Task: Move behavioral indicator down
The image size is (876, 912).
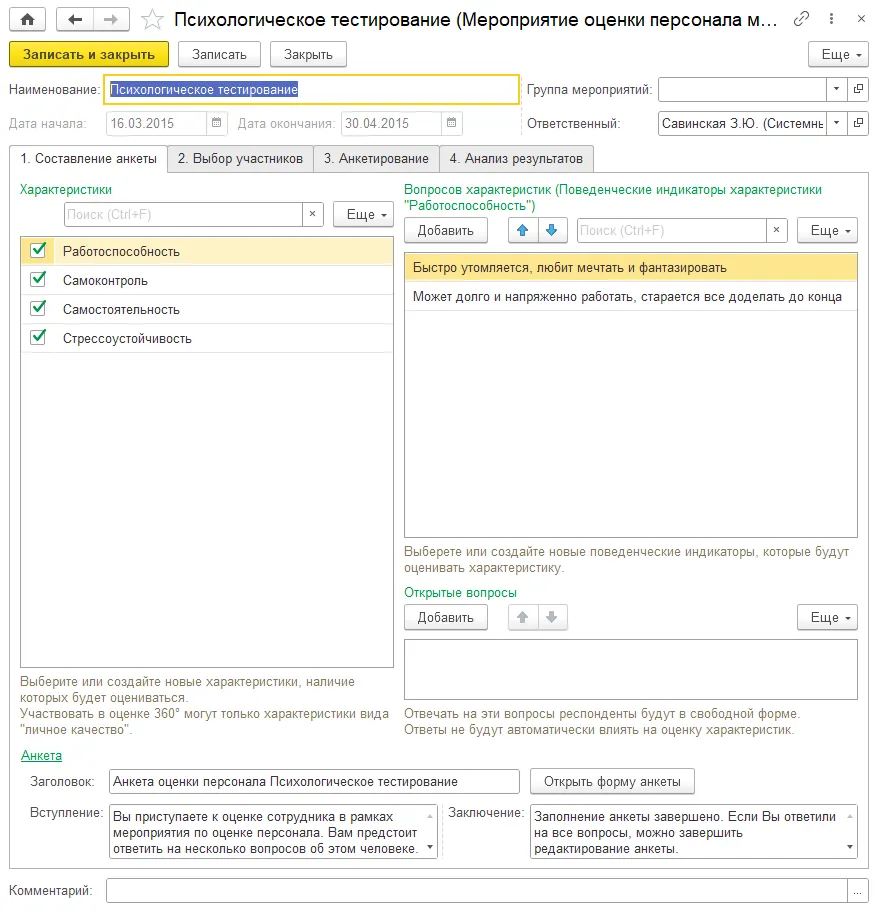Action: coord(552,230)
